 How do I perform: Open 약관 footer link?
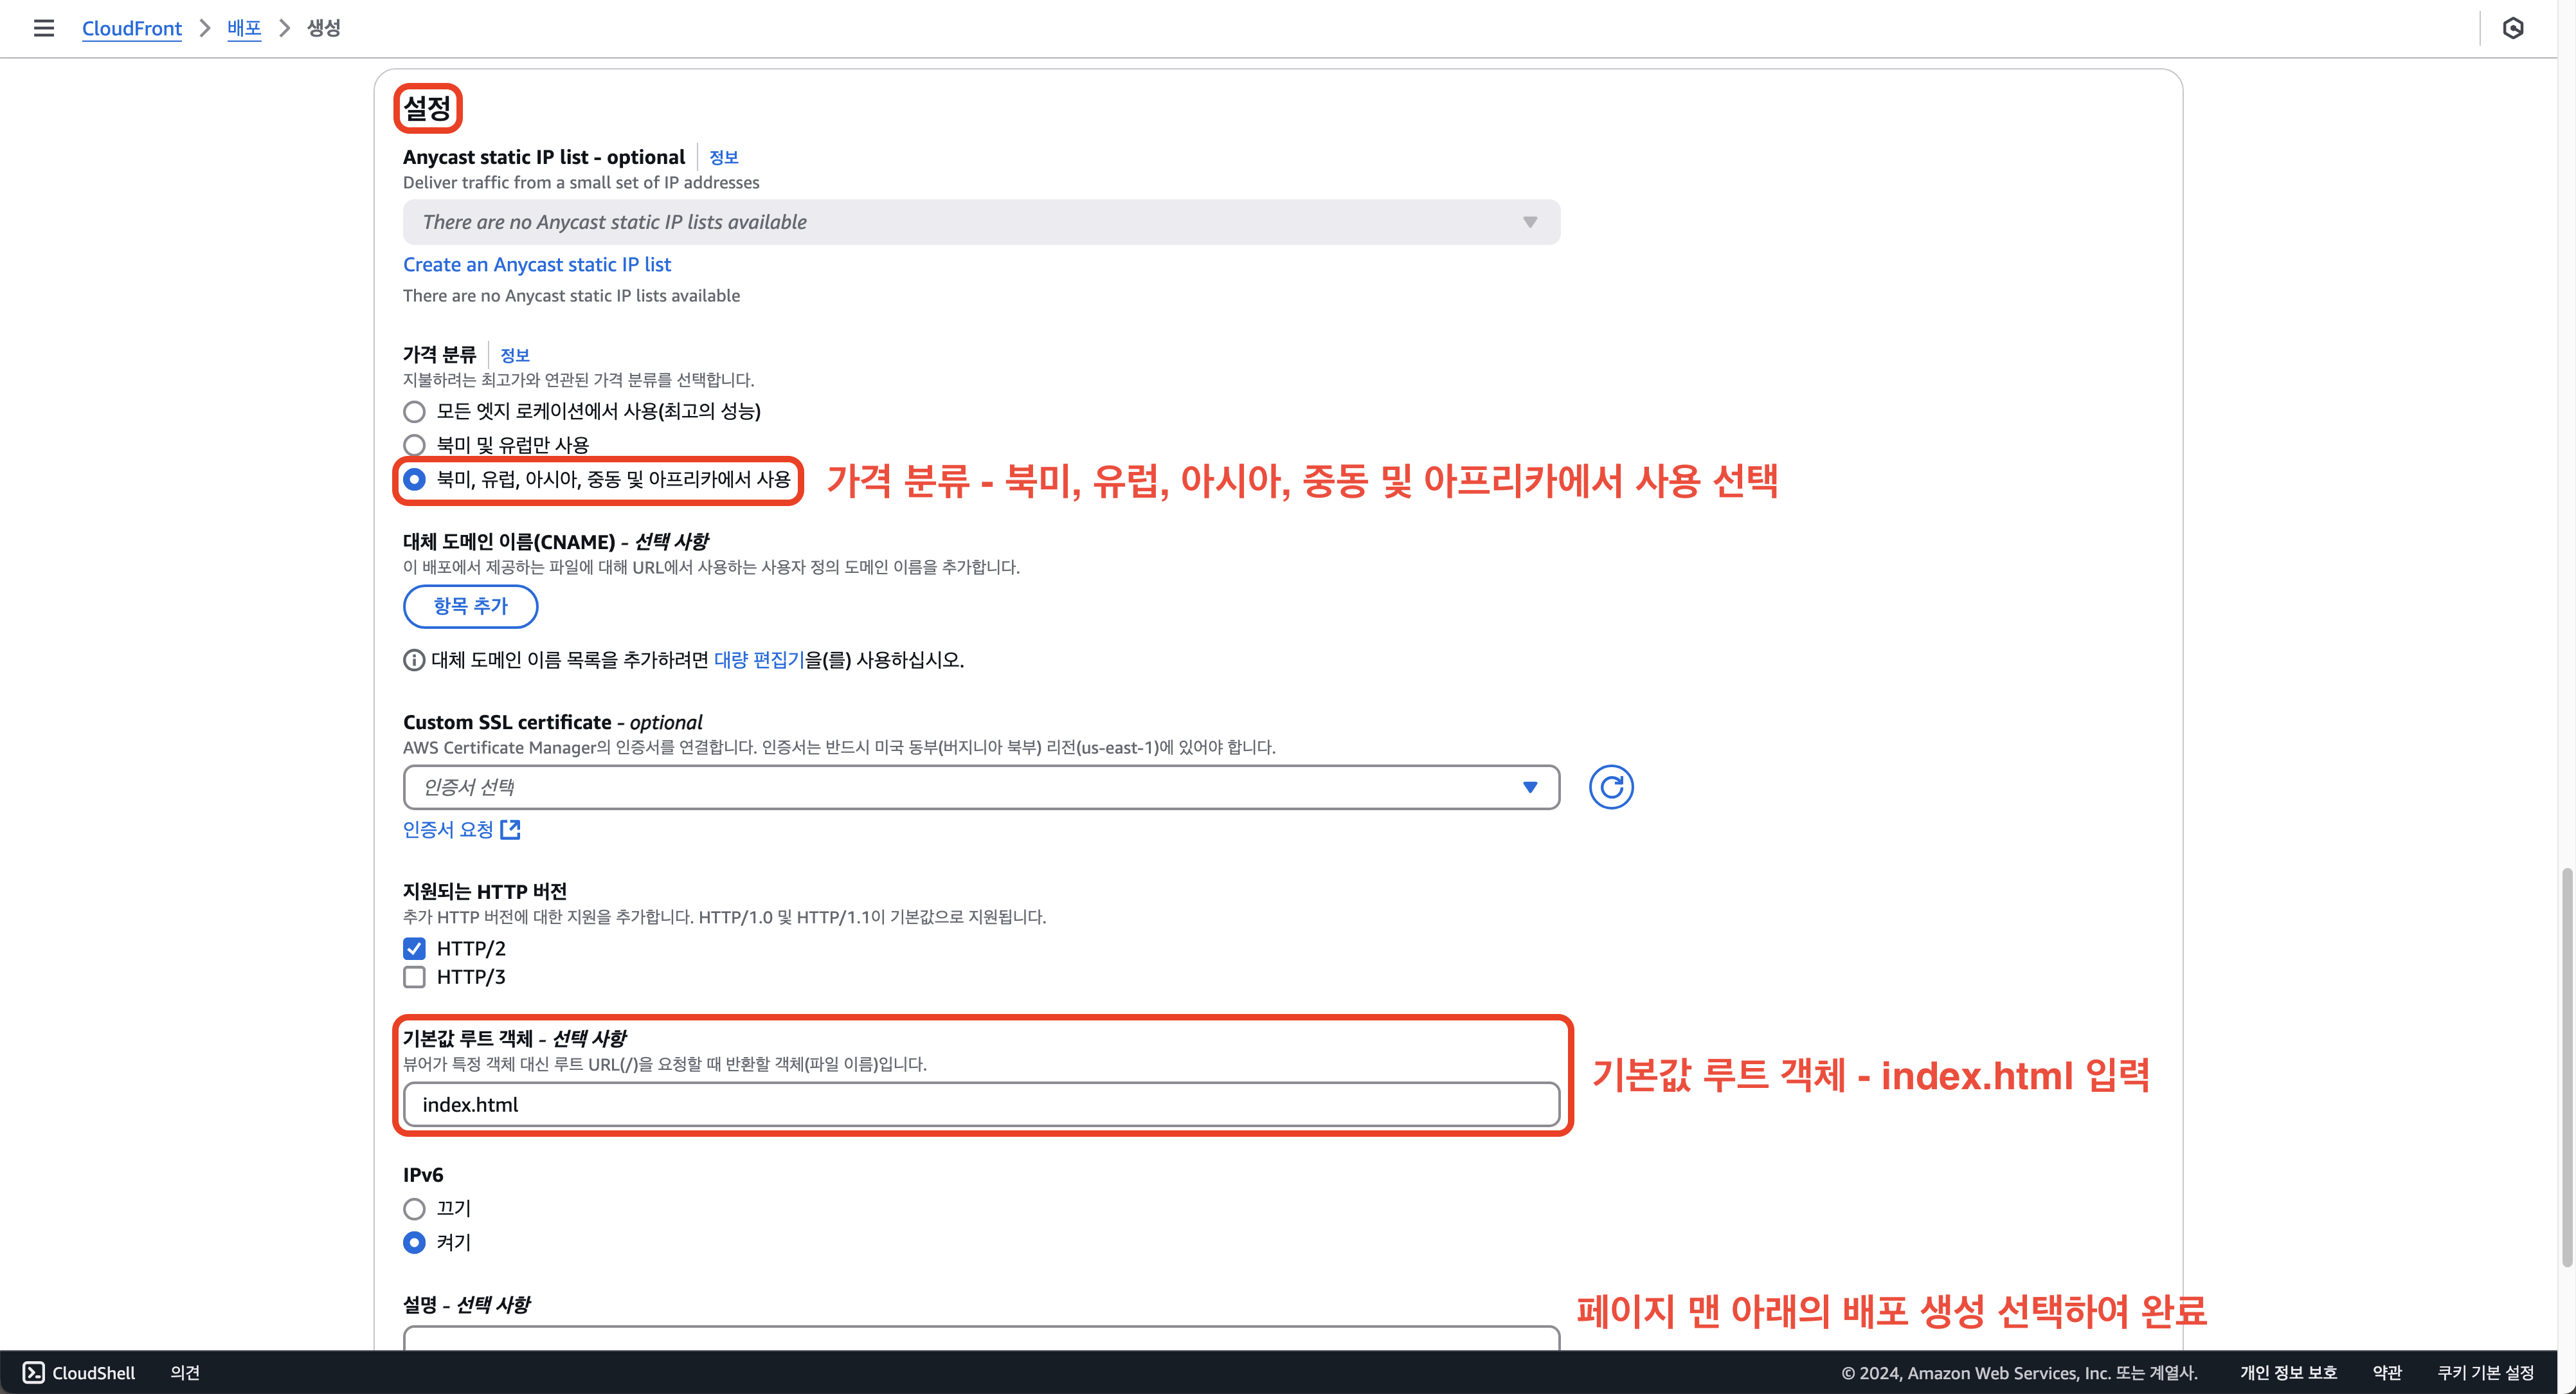click(x=2387, y=1372)
